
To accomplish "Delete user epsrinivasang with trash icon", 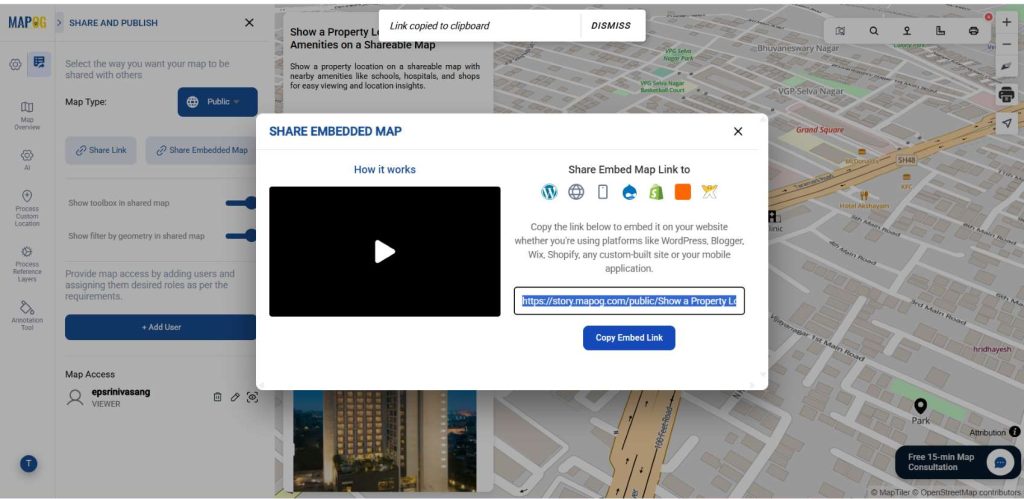I will 217,397.
